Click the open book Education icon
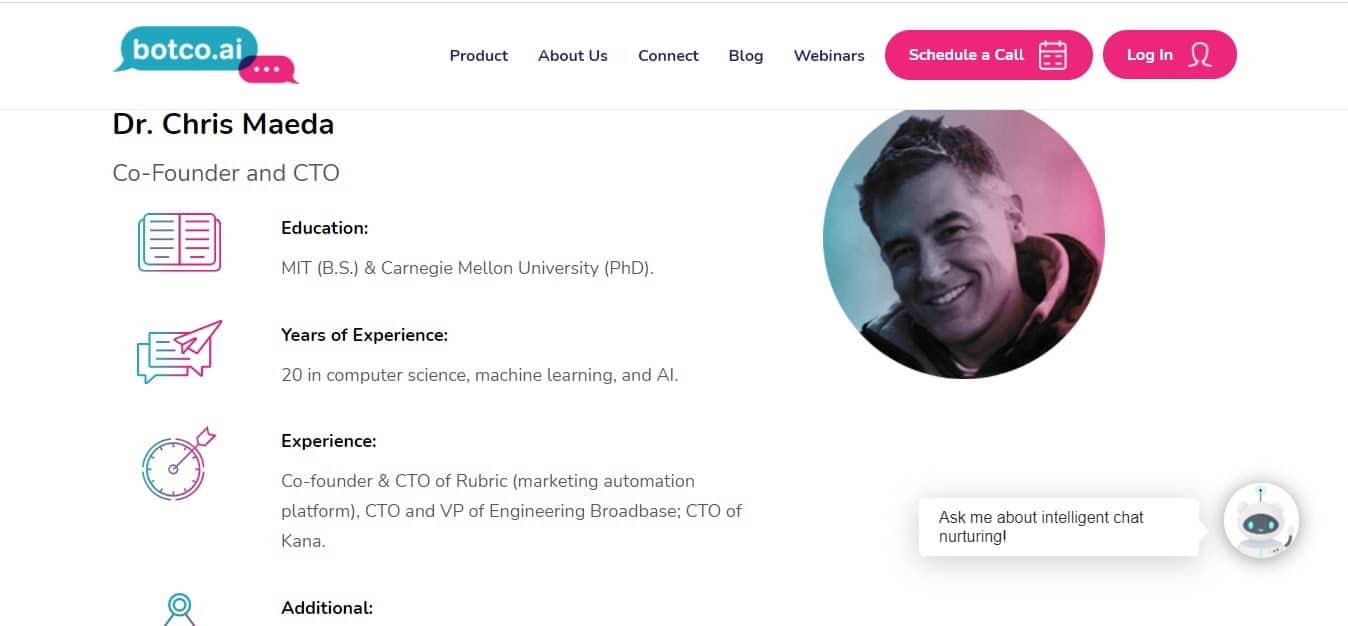Image resolution: width=1348 pixels, height=626 pixels. [x=179, y=242]
